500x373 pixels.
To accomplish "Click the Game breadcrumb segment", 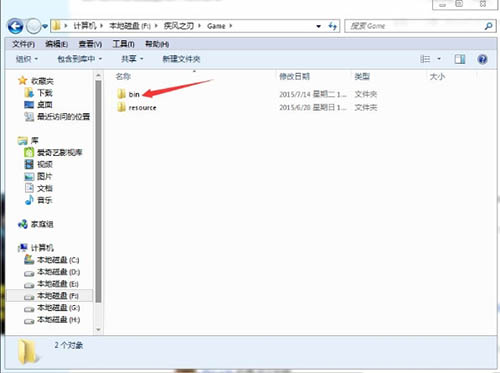I will 216,26.
